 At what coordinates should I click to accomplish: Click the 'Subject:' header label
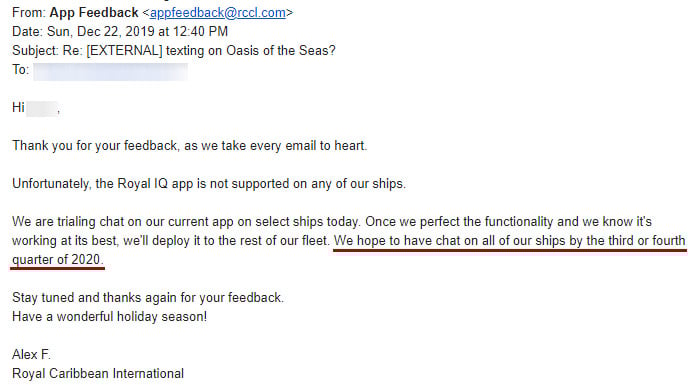click(x=35, y=51)
